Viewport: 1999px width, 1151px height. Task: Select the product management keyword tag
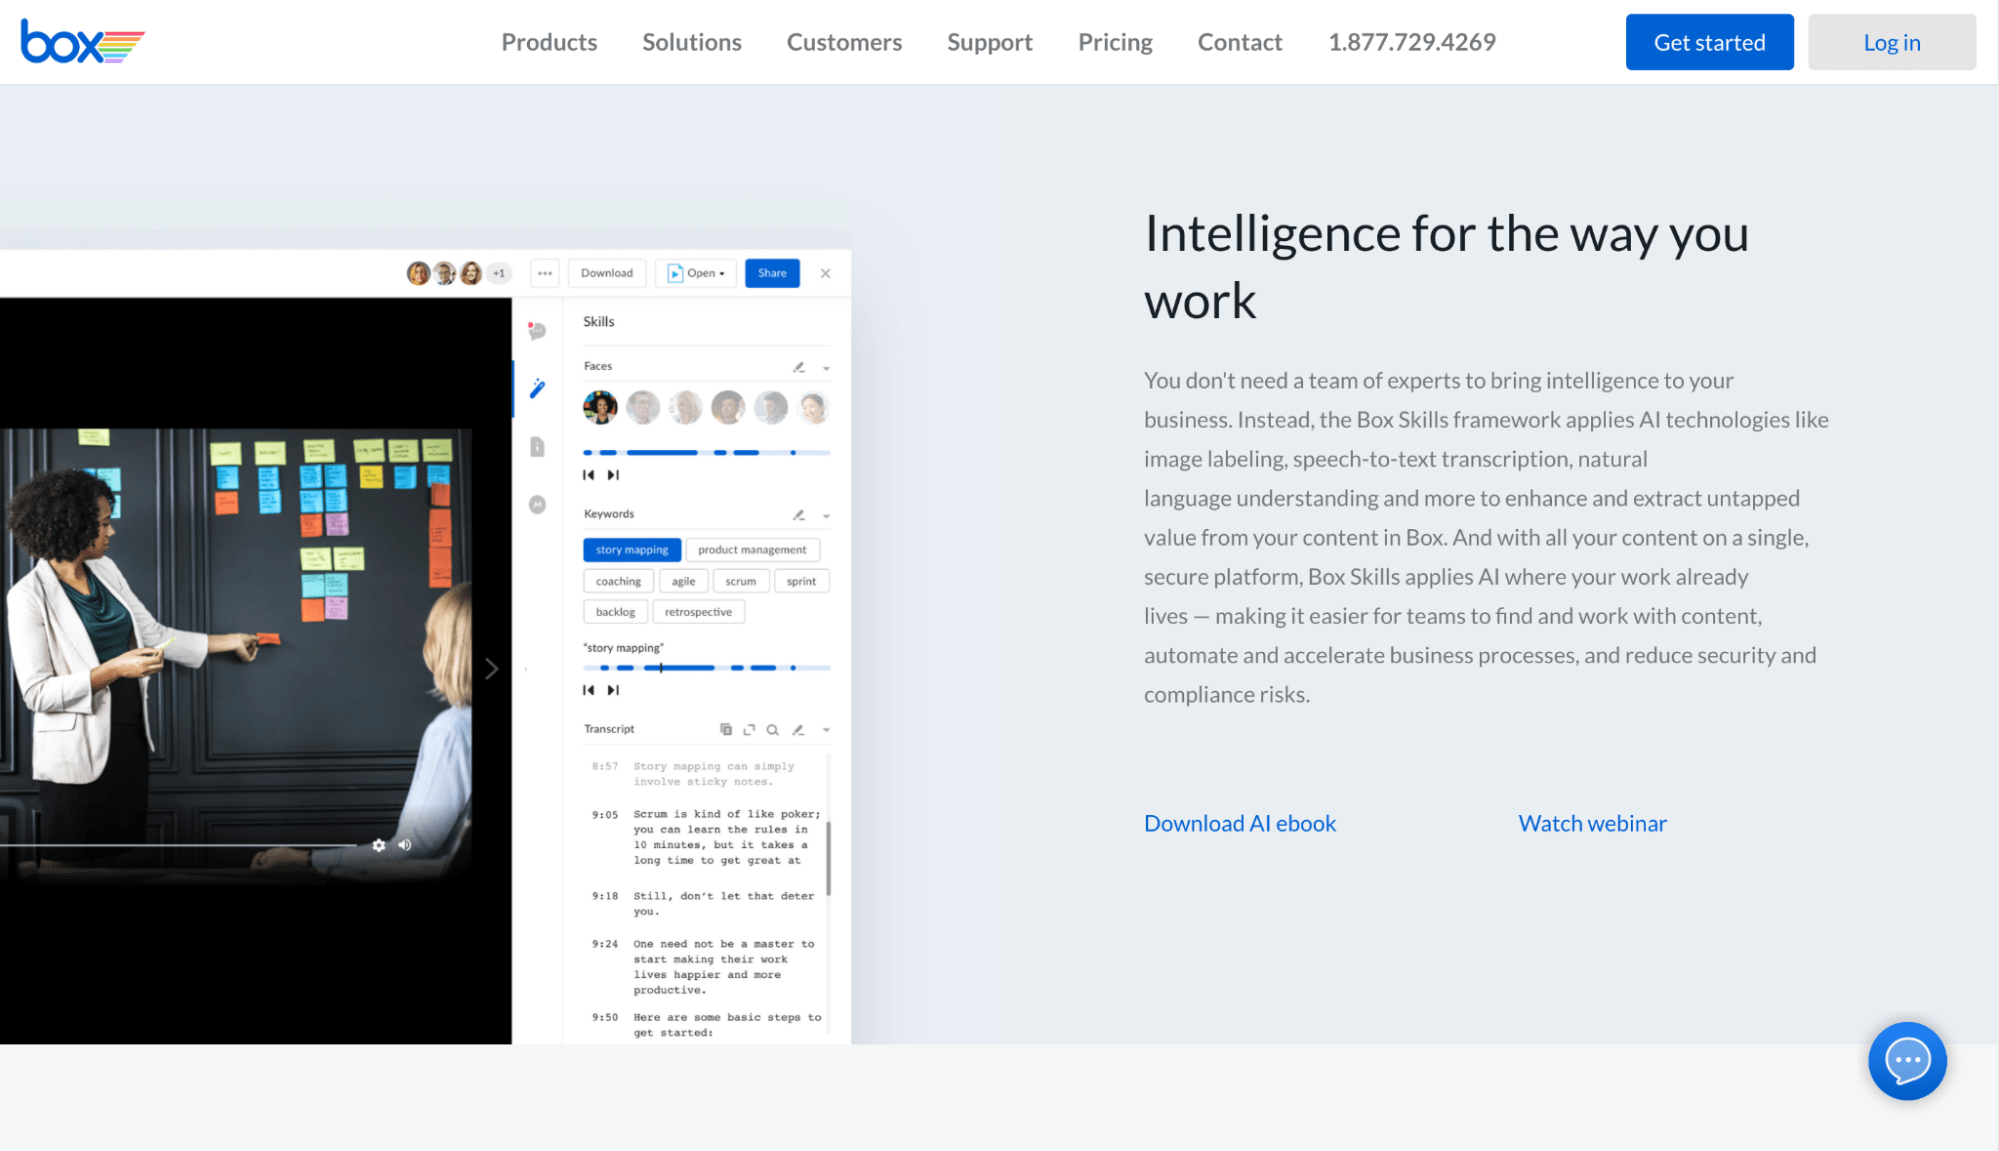pyautogui.click(x=752, y=550)
